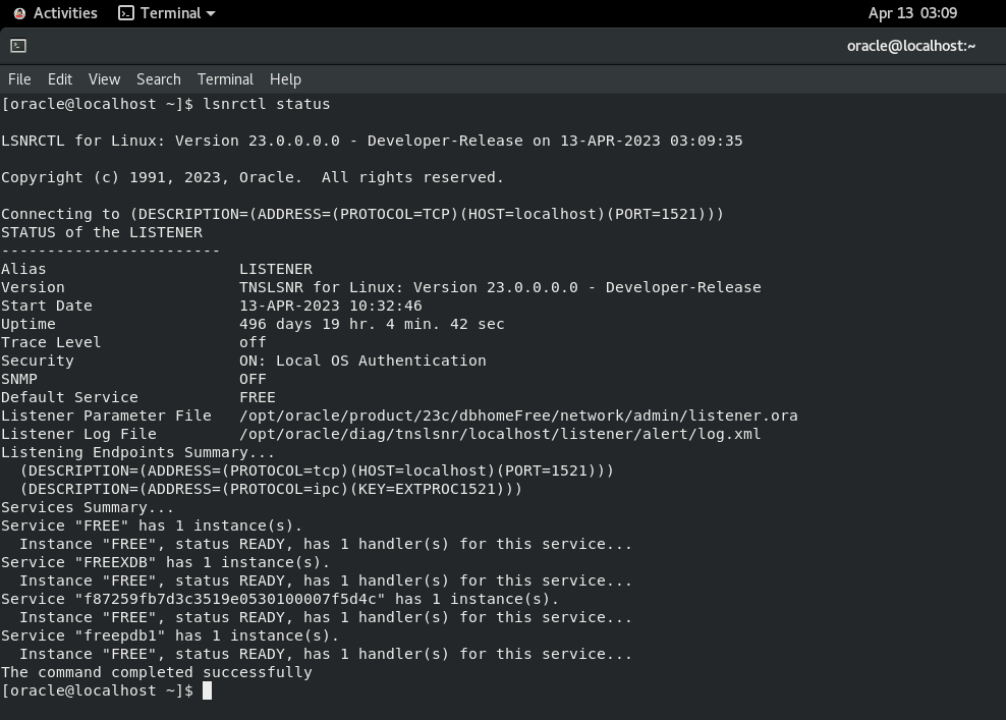This screenshot has height=720, width=1006.
Task: Click the SNMP value OFF
Action: (x=252, y=379)
